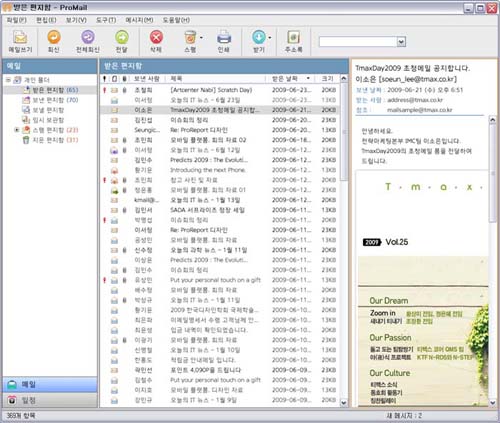Click envelope icon of SADA mail row
Image resolution: width=500 pixels, height=423 pixels.
point(114,210)
